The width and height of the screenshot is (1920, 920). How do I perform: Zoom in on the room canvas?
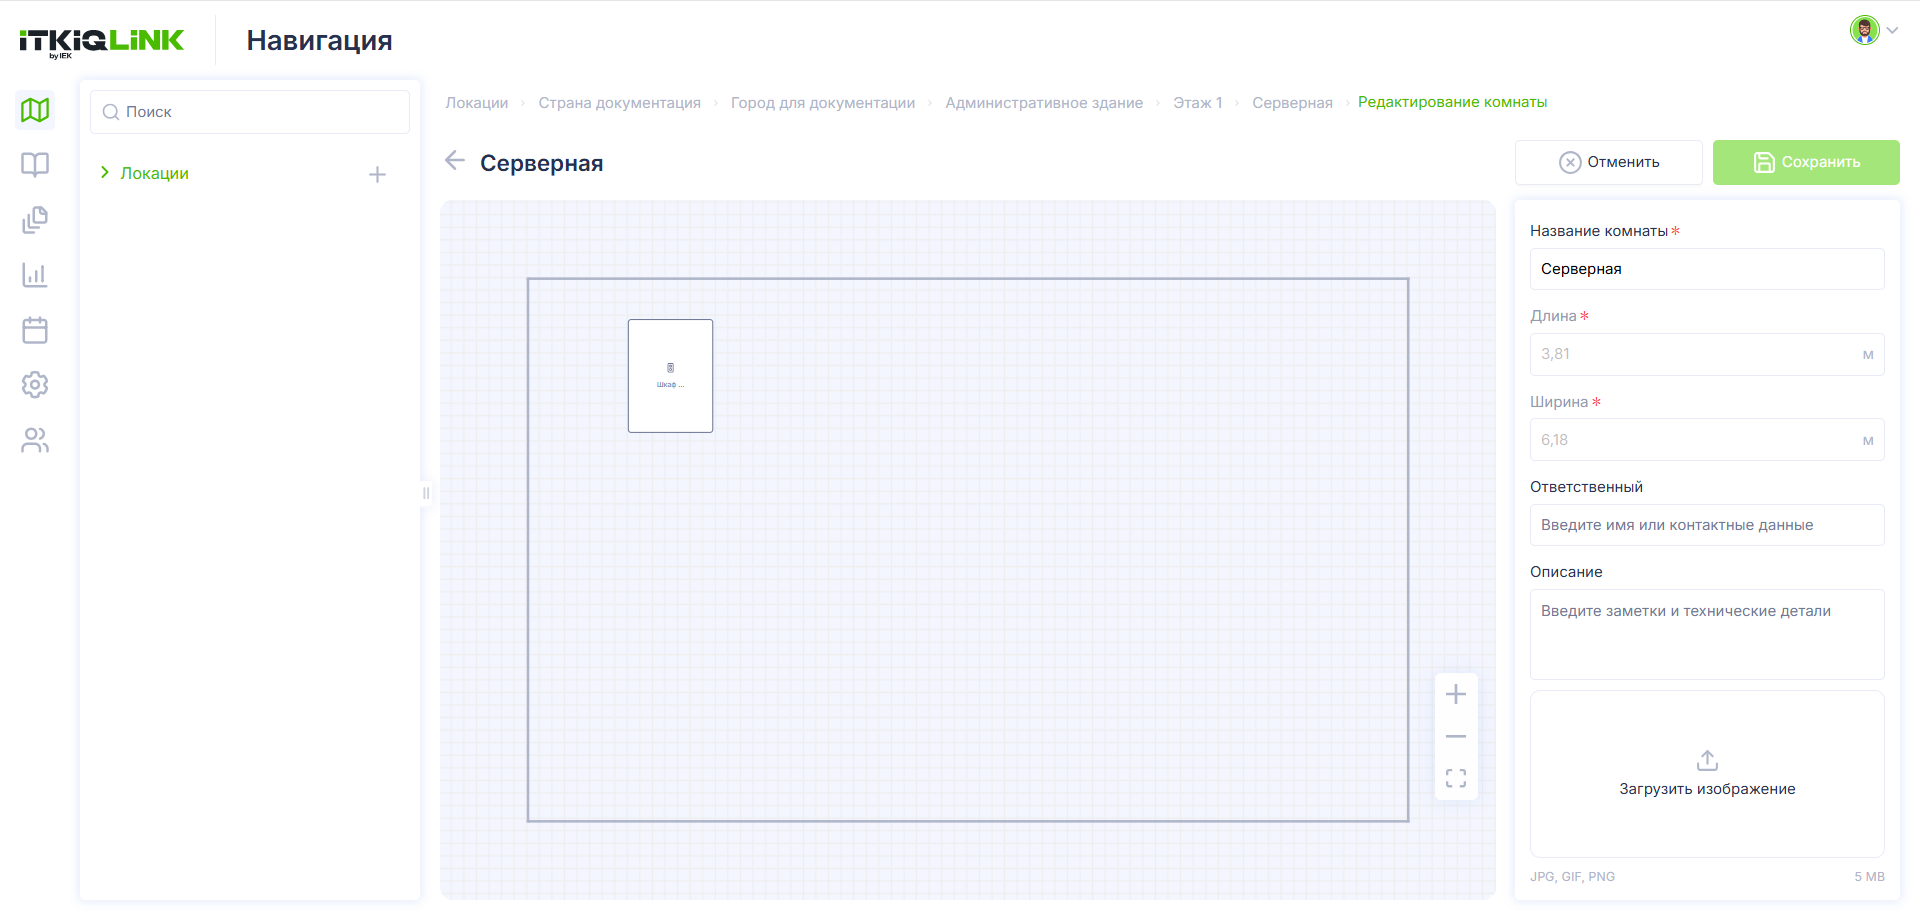pyautogui.click(x=1456, y=694)
